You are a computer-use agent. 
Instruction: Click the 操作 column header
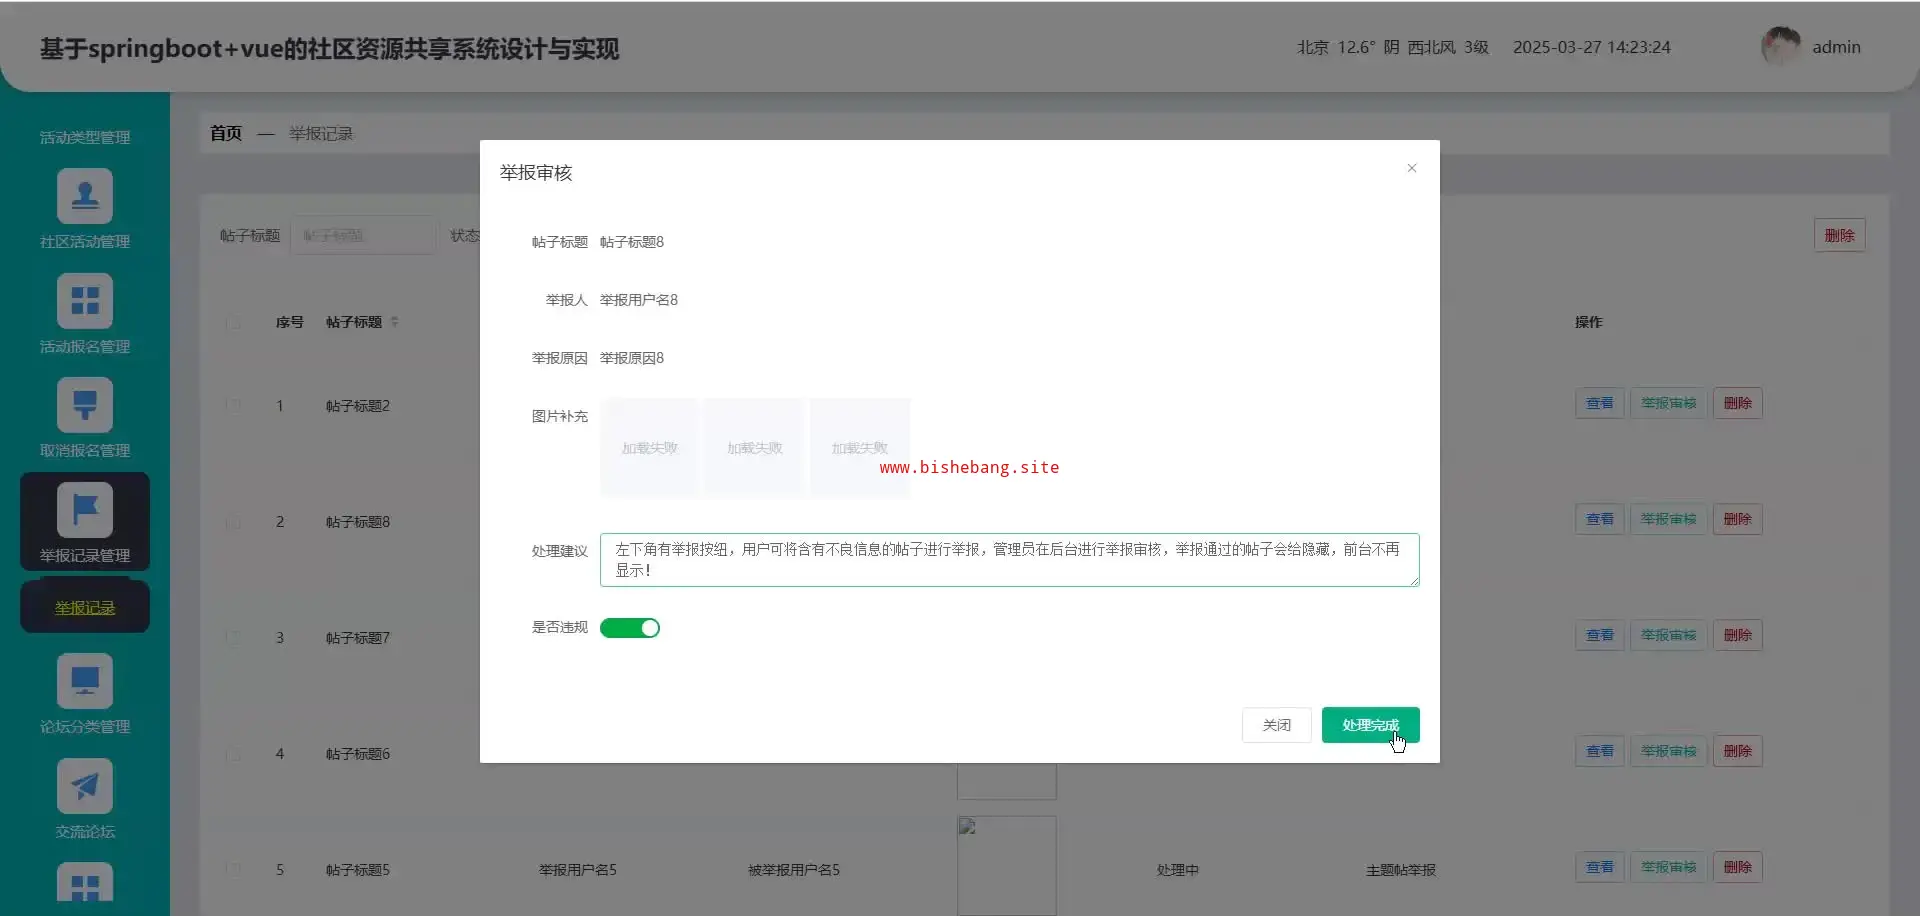1589,322
